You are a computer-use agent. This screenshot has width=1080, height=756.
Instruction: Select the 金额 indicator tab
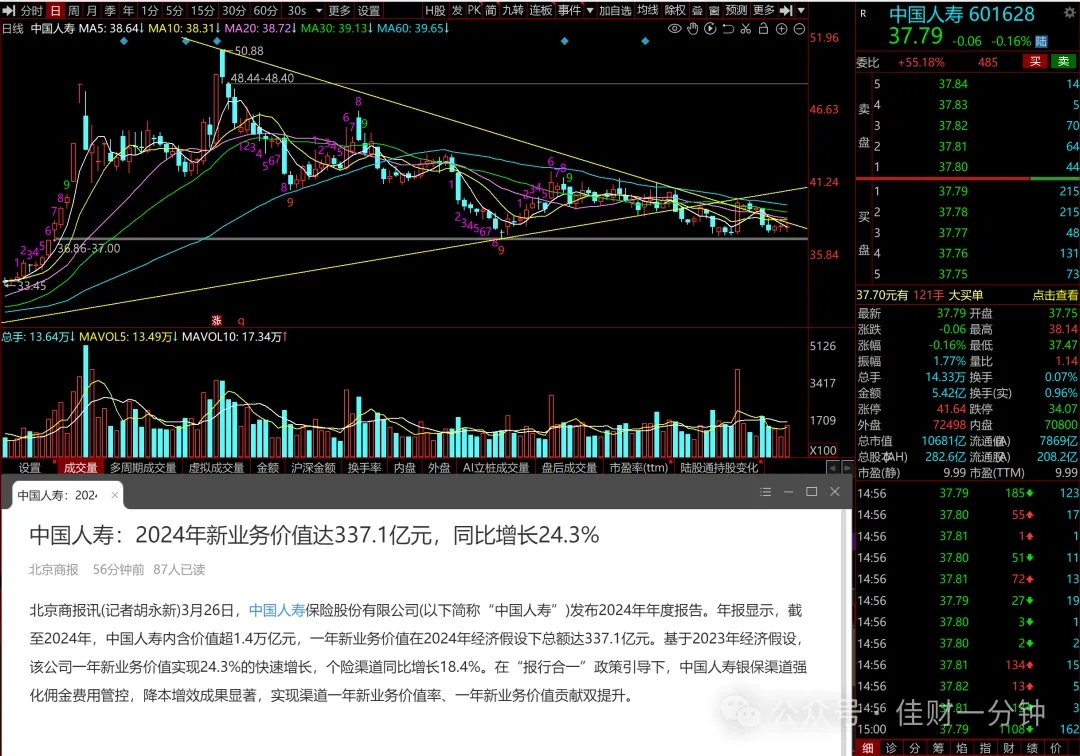pyautogui.click(x=268, y=468)
